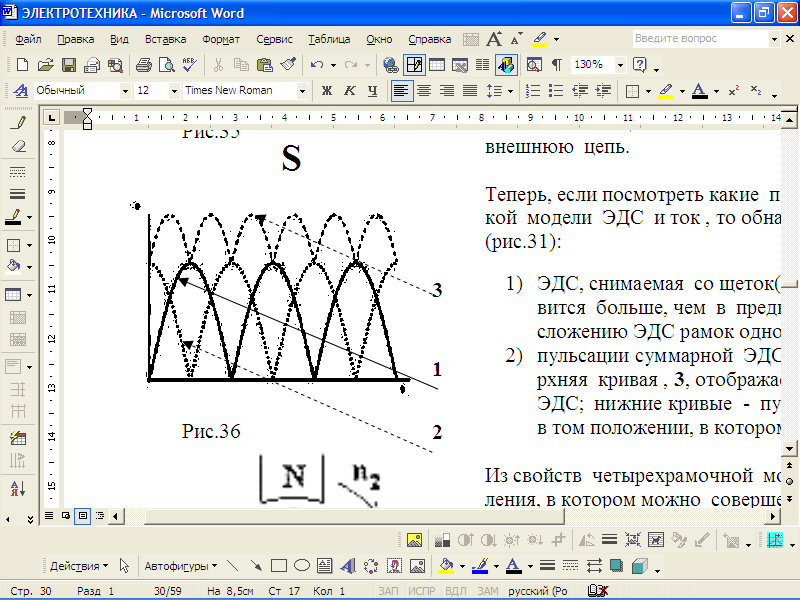
Task: Open the Правка menu
Action: point(76,39)
